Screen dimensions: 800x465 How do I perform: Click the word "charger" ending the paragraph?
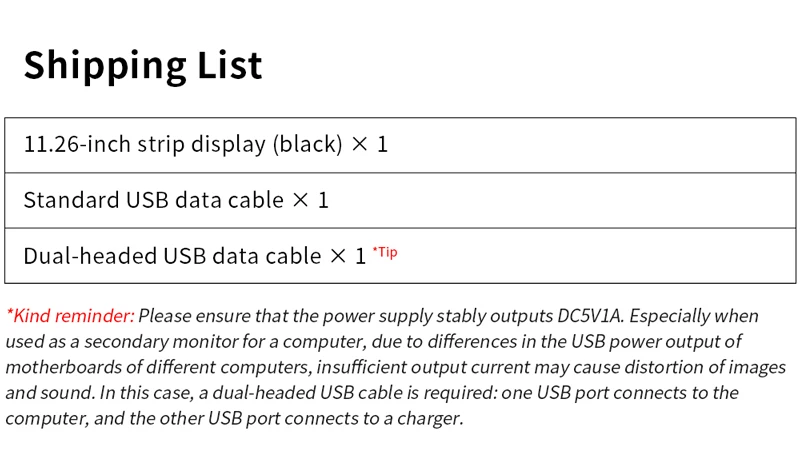[431, 419]
